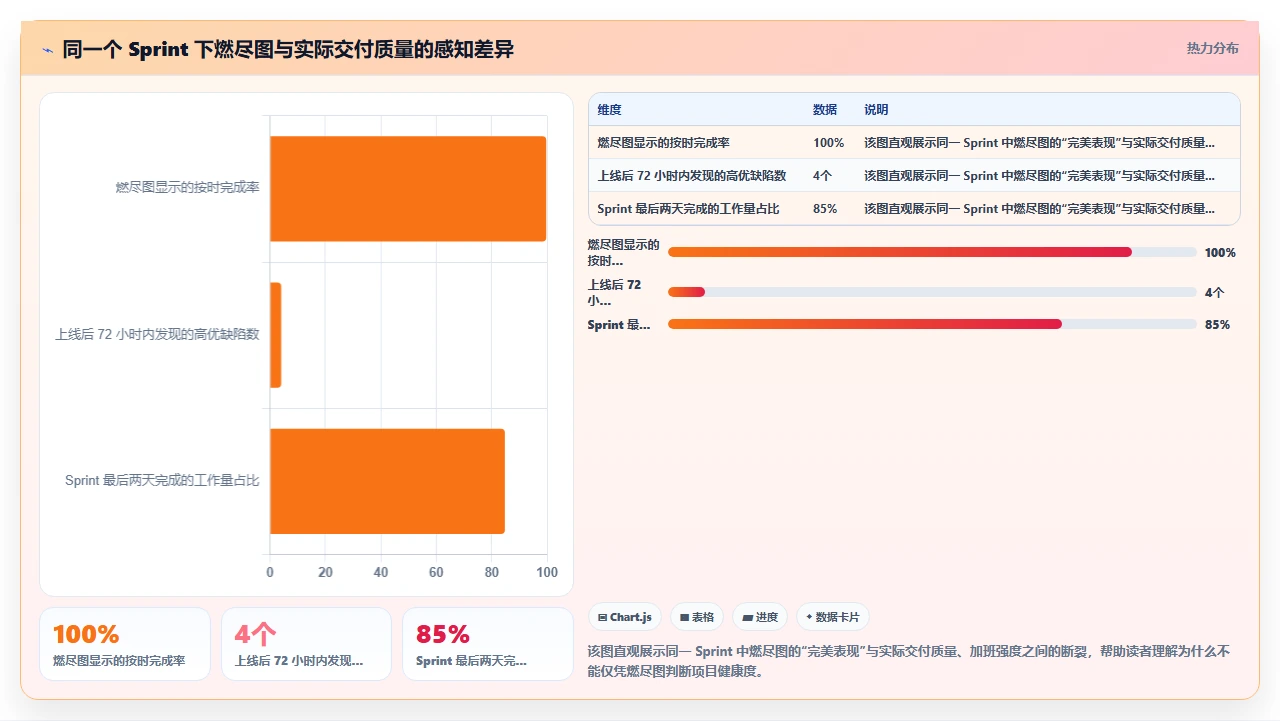Click the 100% value beside the progress bar
This screenshot has width=1280, height=721.
[1220, 252]
